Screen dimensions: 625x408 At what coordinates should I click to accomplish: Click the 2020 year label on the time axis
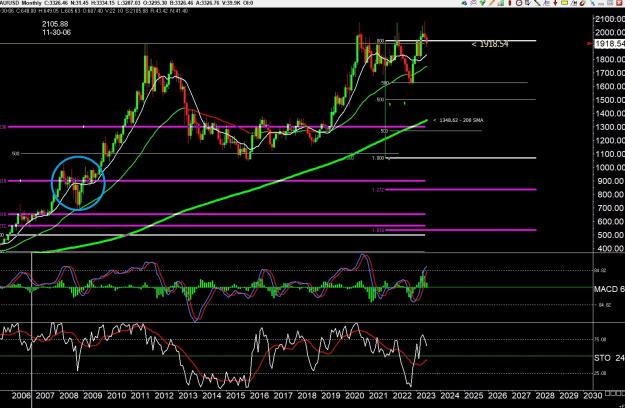point(354,396)
